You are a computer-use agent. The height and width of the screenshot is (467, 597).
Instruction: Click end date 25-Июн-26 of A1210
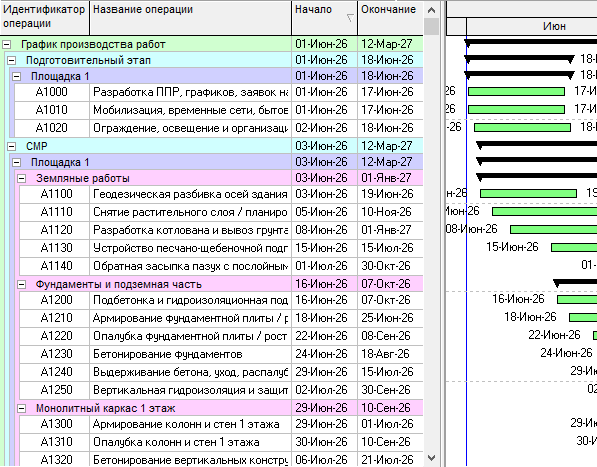[x=387, y=318]
